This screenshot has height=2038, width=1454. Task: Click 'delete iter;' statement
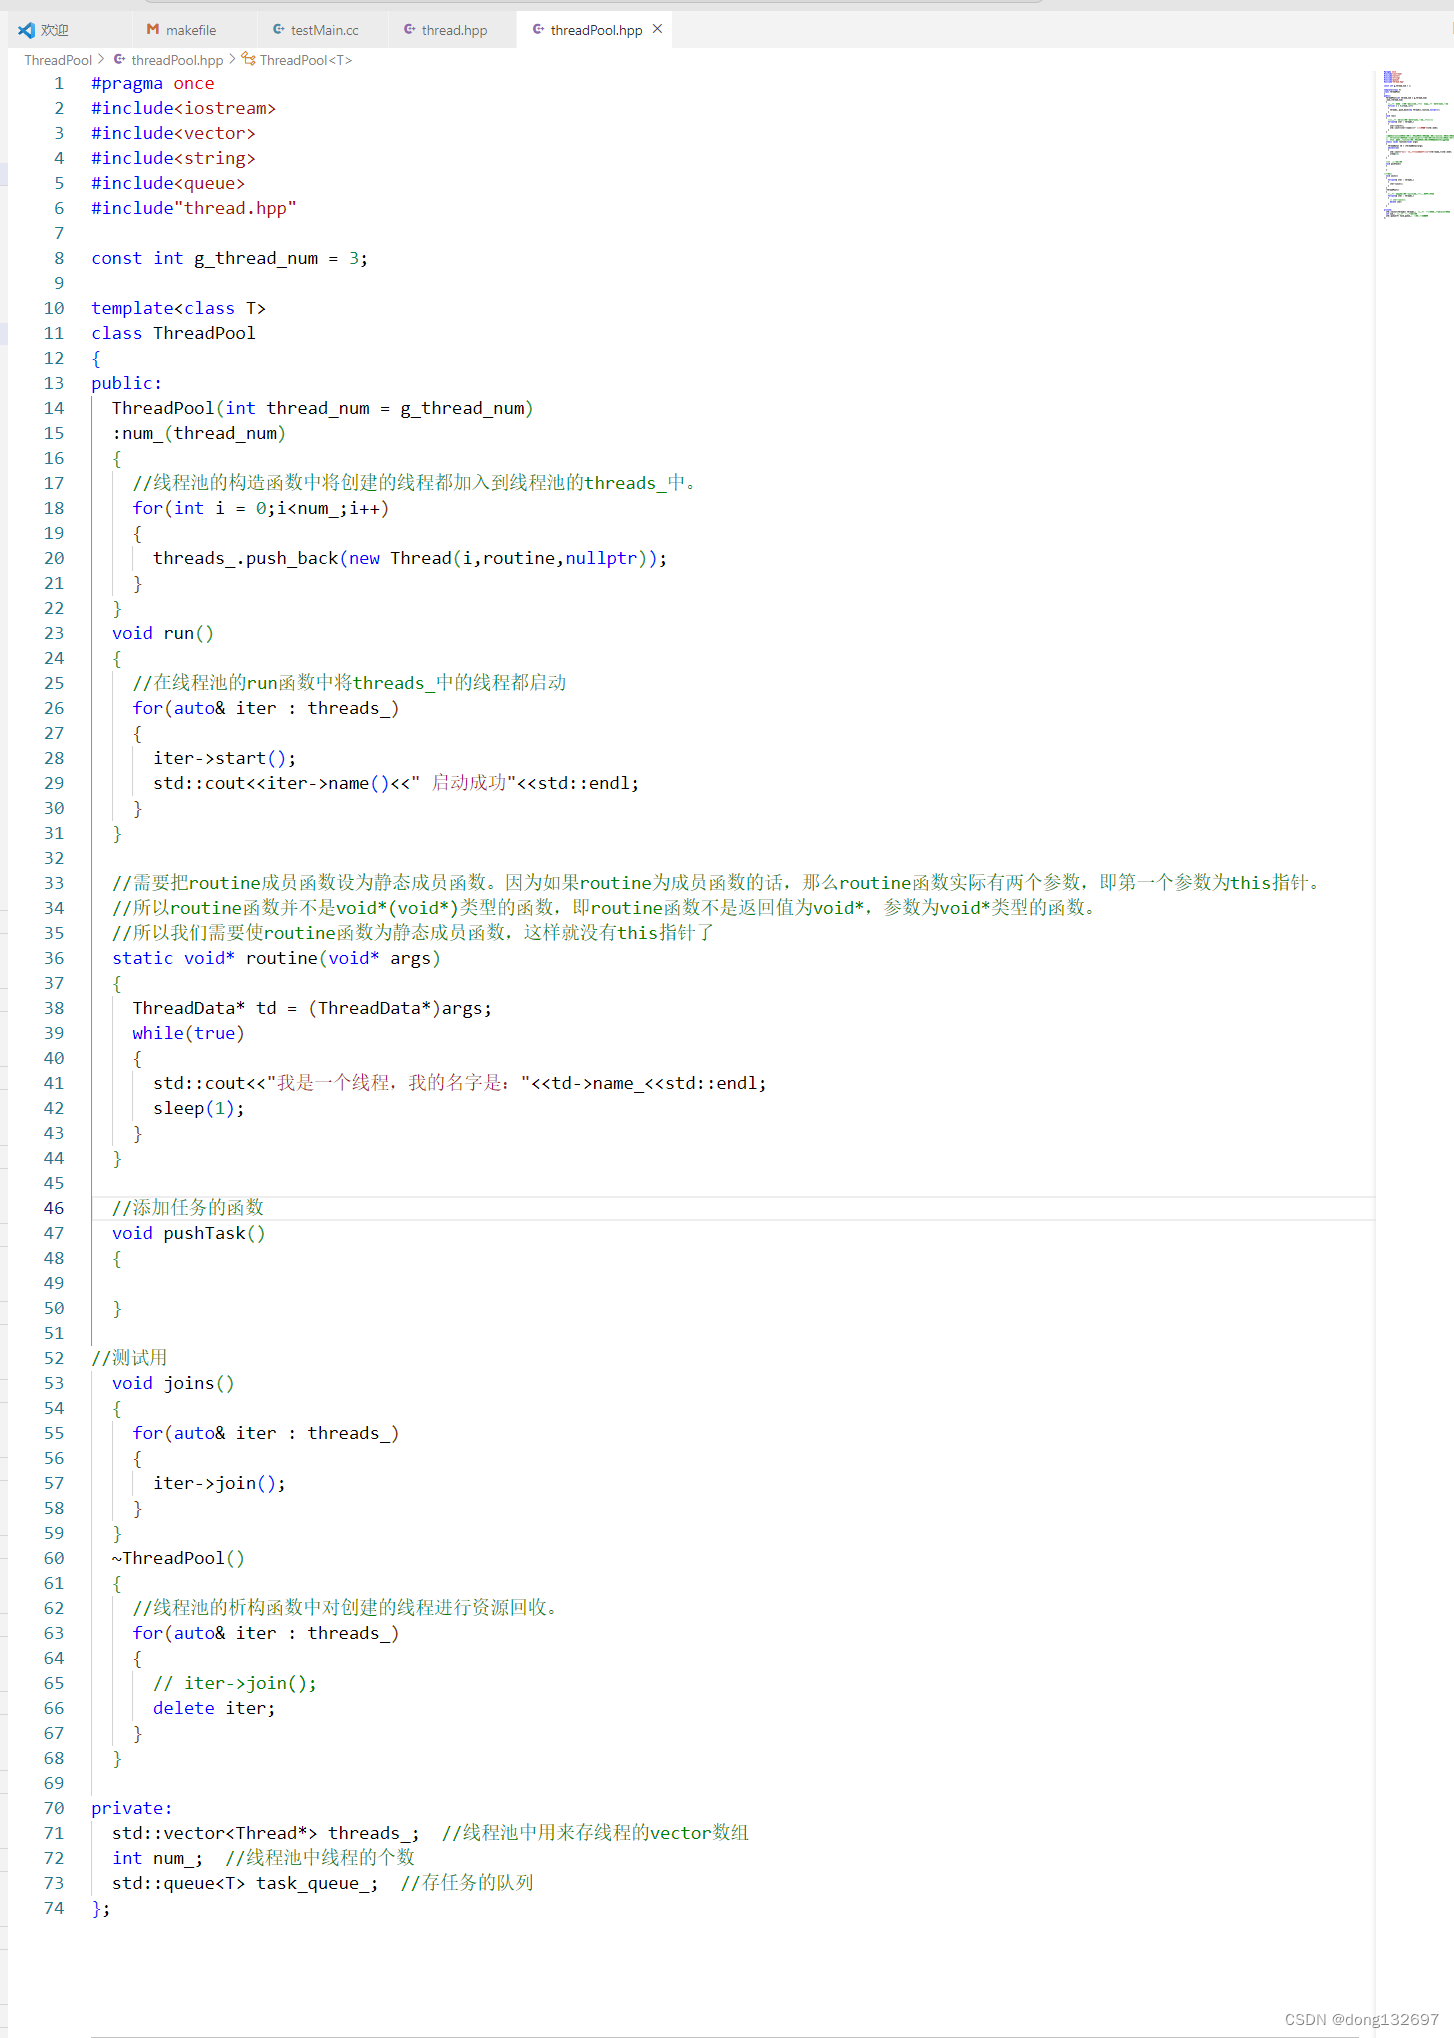pyautogui.click(x=214, y=1708)
